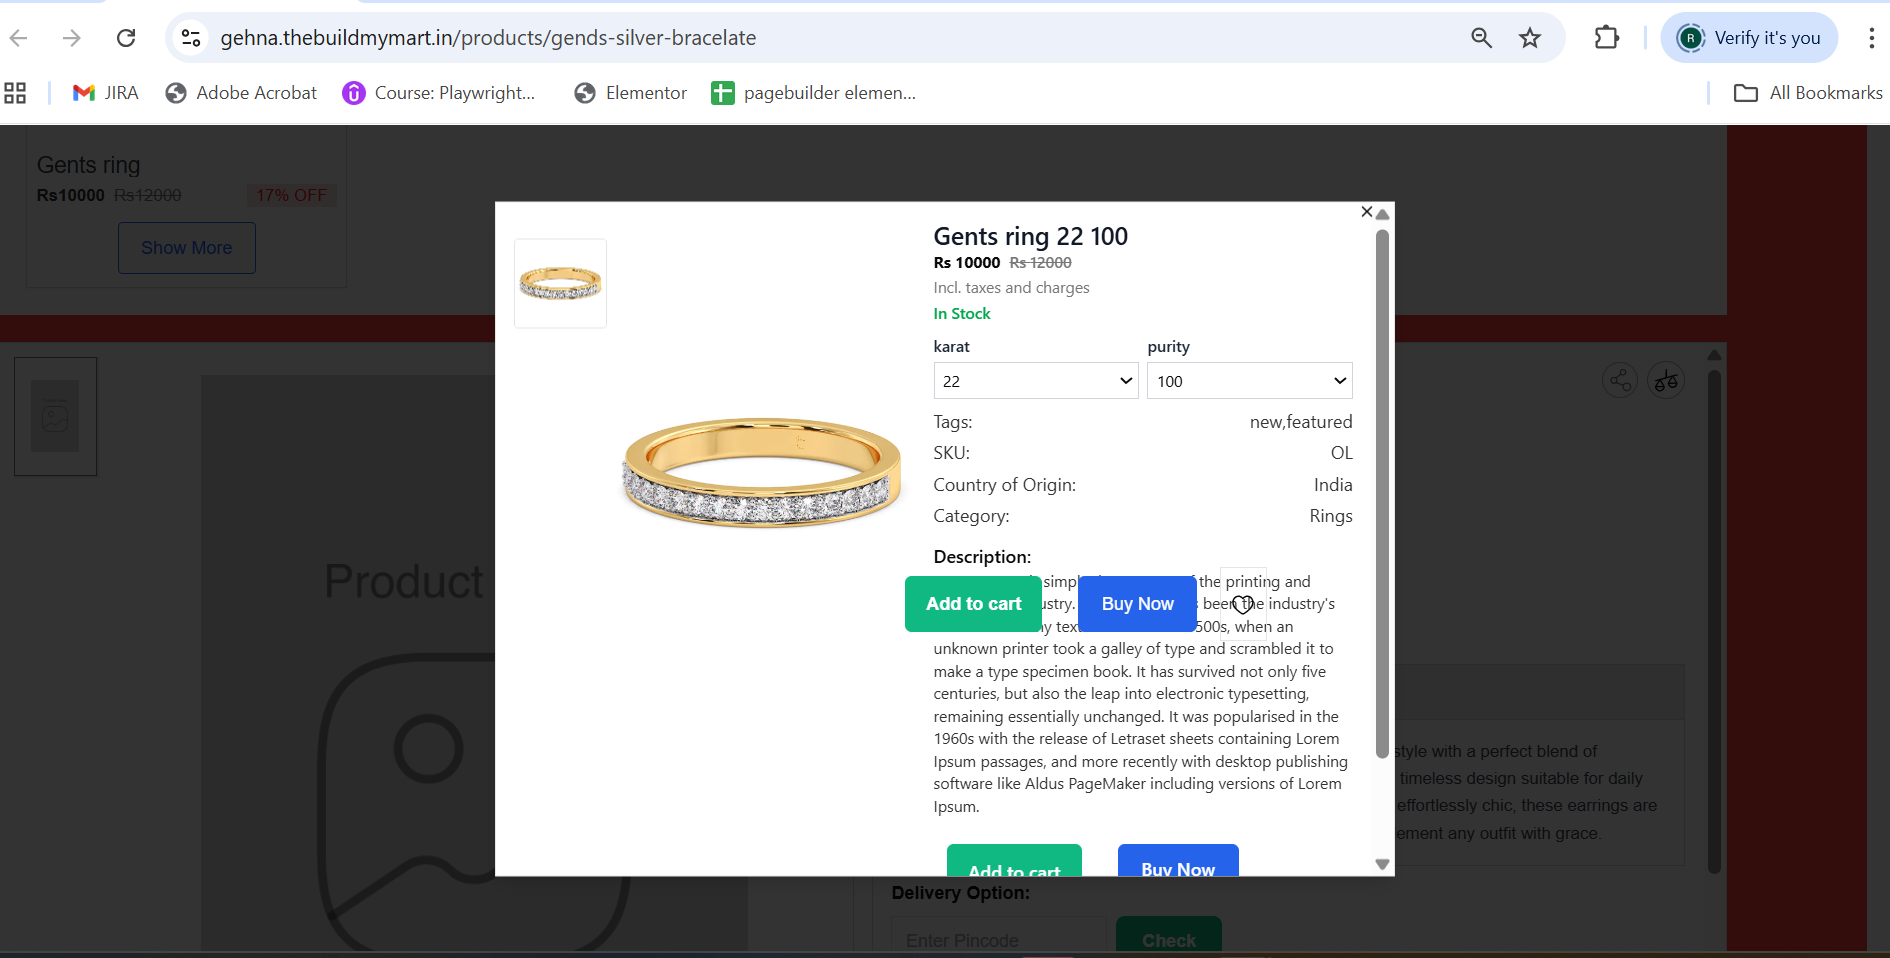Open the Adobe Acrobat bookmark
This screenshot has width=1890, height=958.
click(x=241, y=93)
